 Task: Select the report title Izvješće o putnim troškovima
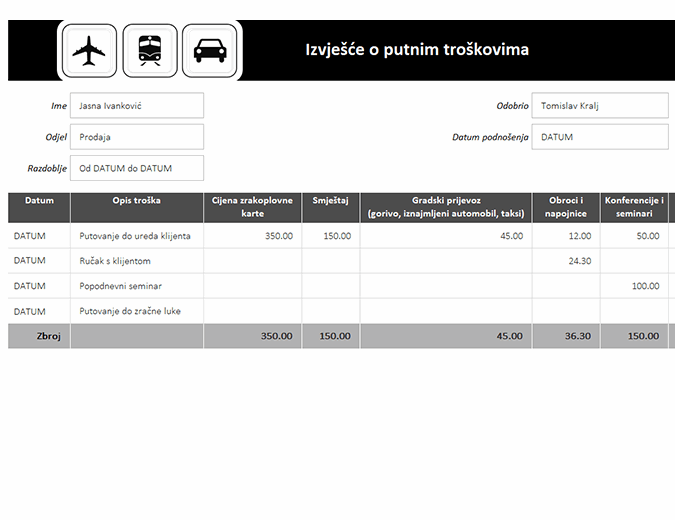(x=417, y=50)
